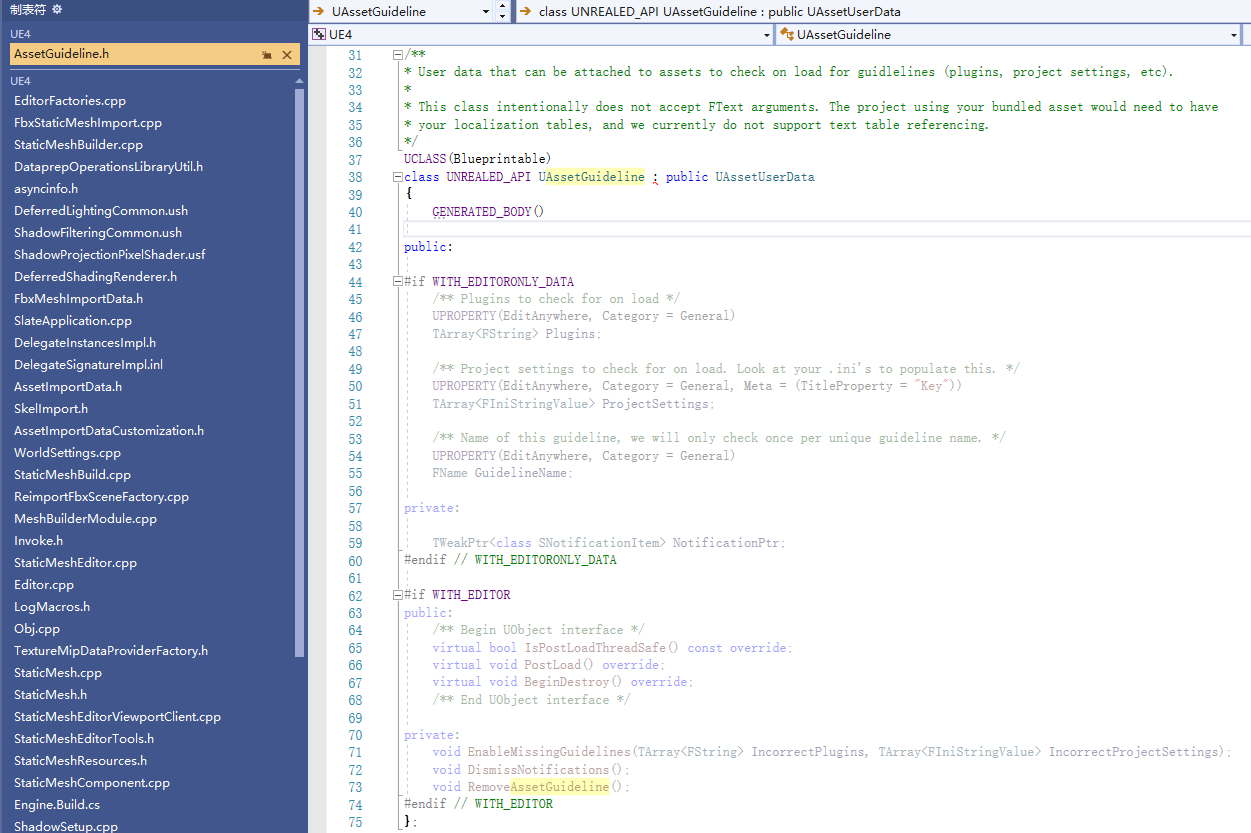Viewport: 1251px width, 833px height.
Task: Click the vertical scrollbar of the tab list
Action: tap(300, 370)
